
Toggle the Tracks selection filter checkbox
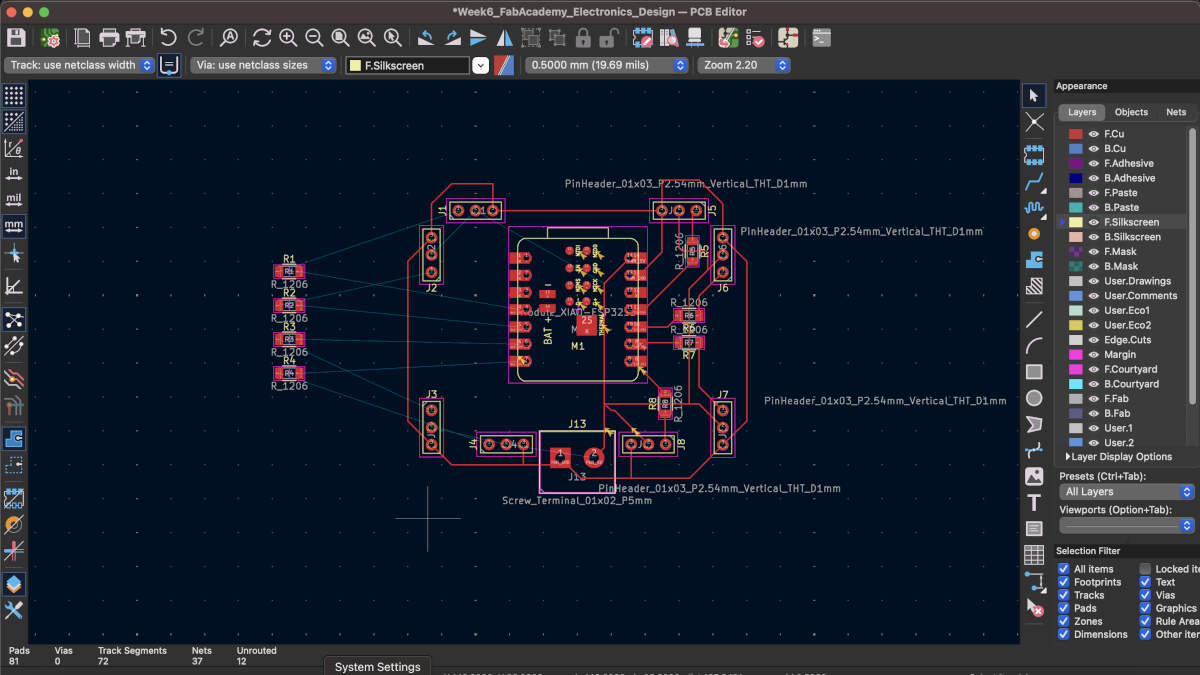[1064, 595]
